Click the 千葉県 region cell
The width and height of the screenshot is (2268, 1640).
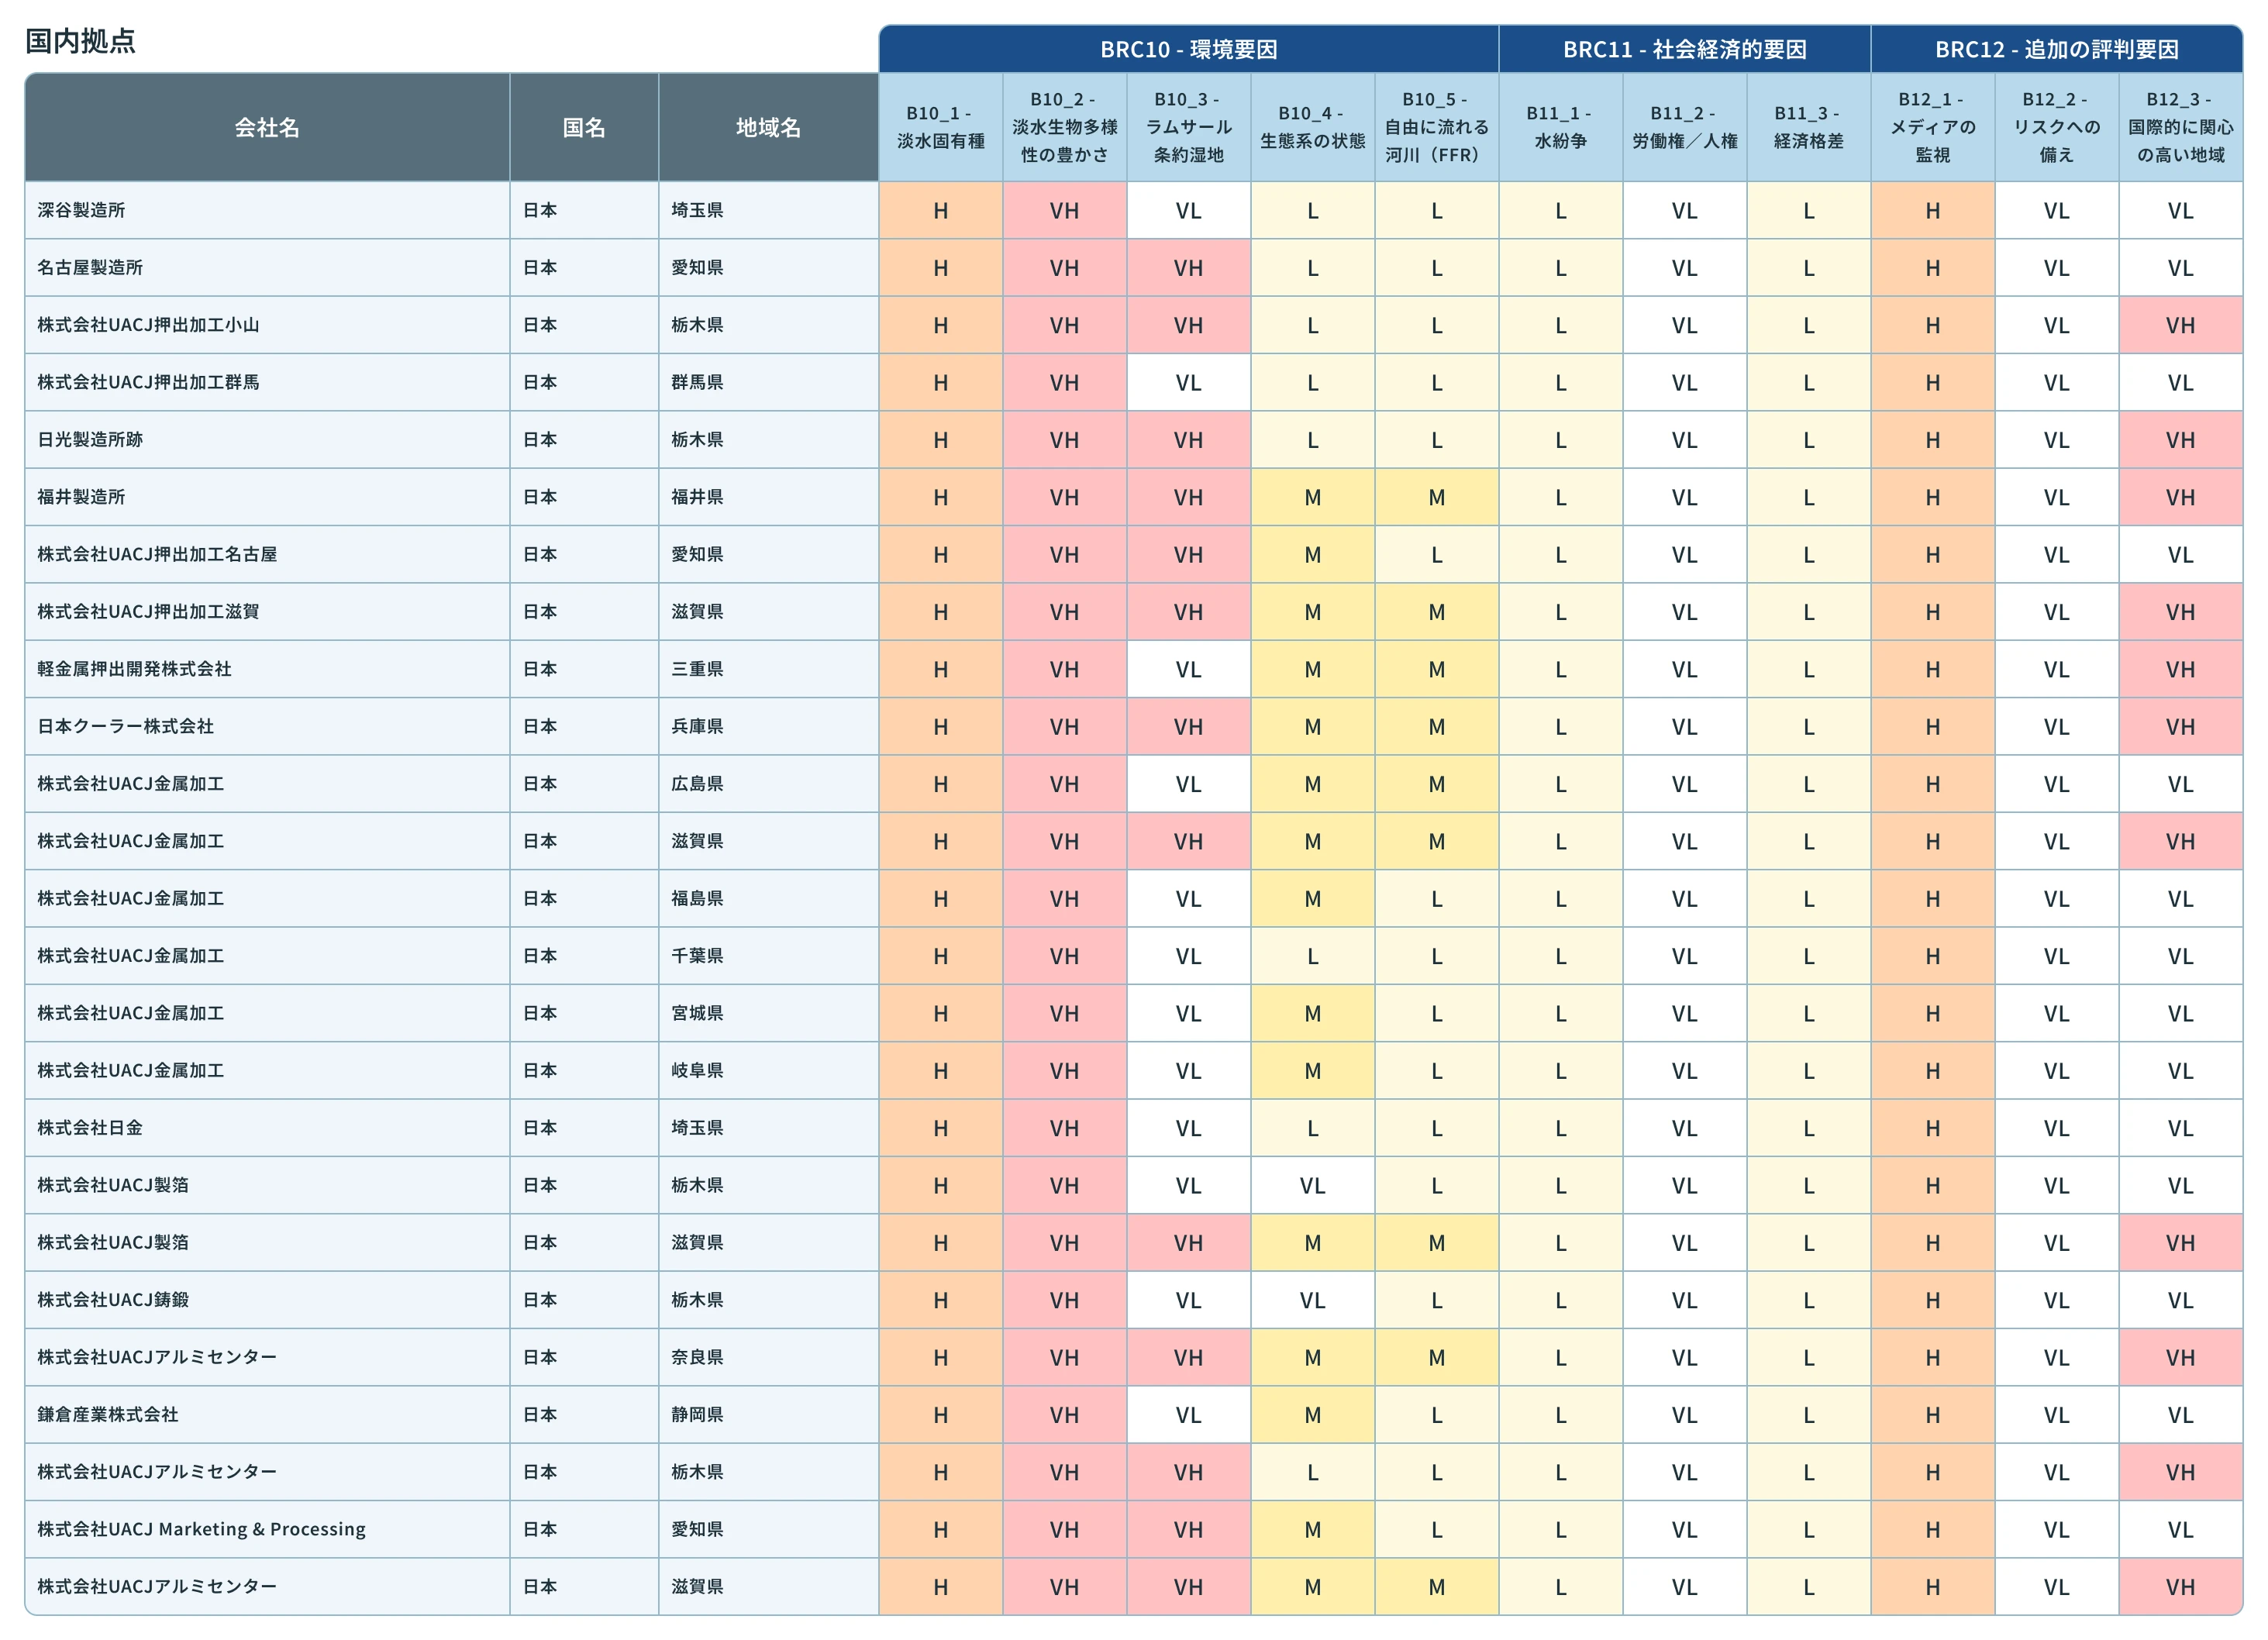tap(768, 956)
